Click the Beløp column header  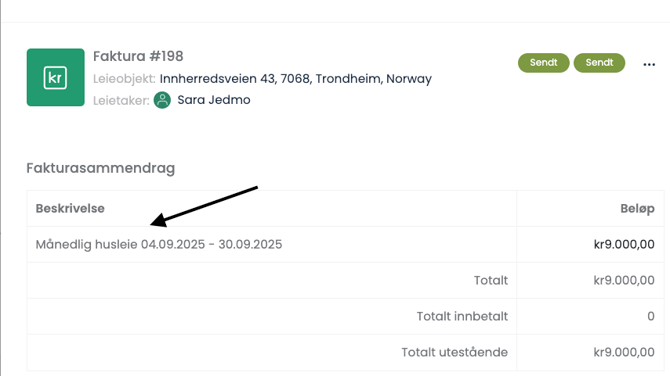637,209
